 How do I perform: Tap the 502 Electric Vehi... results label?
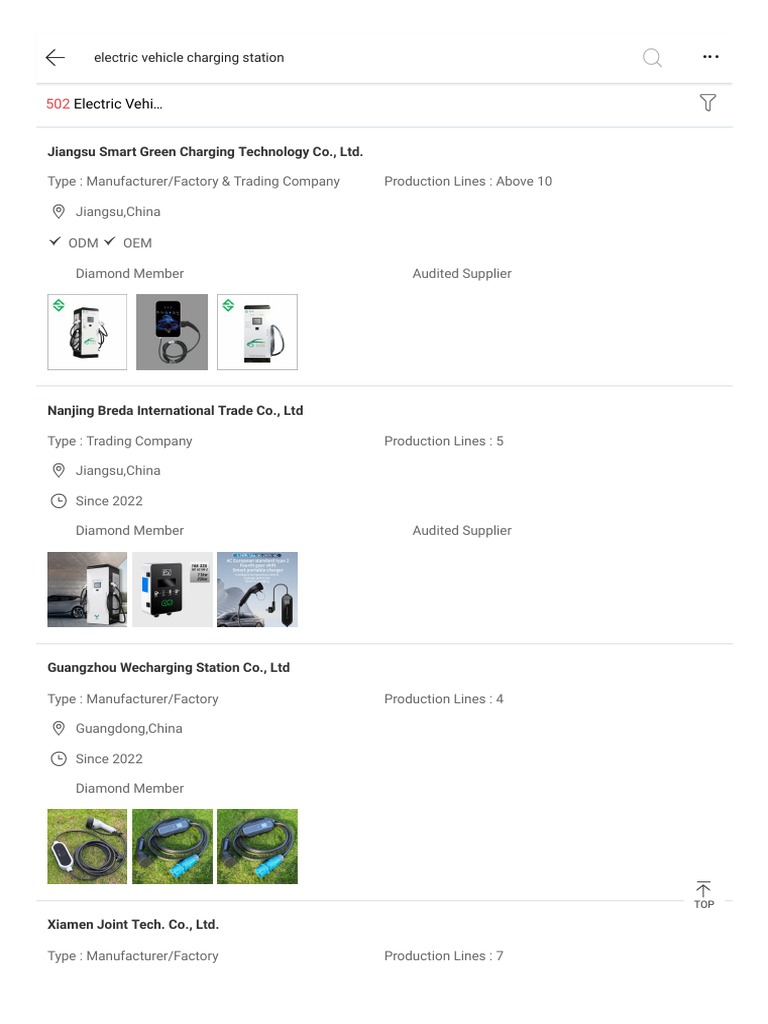pos(104,104)
